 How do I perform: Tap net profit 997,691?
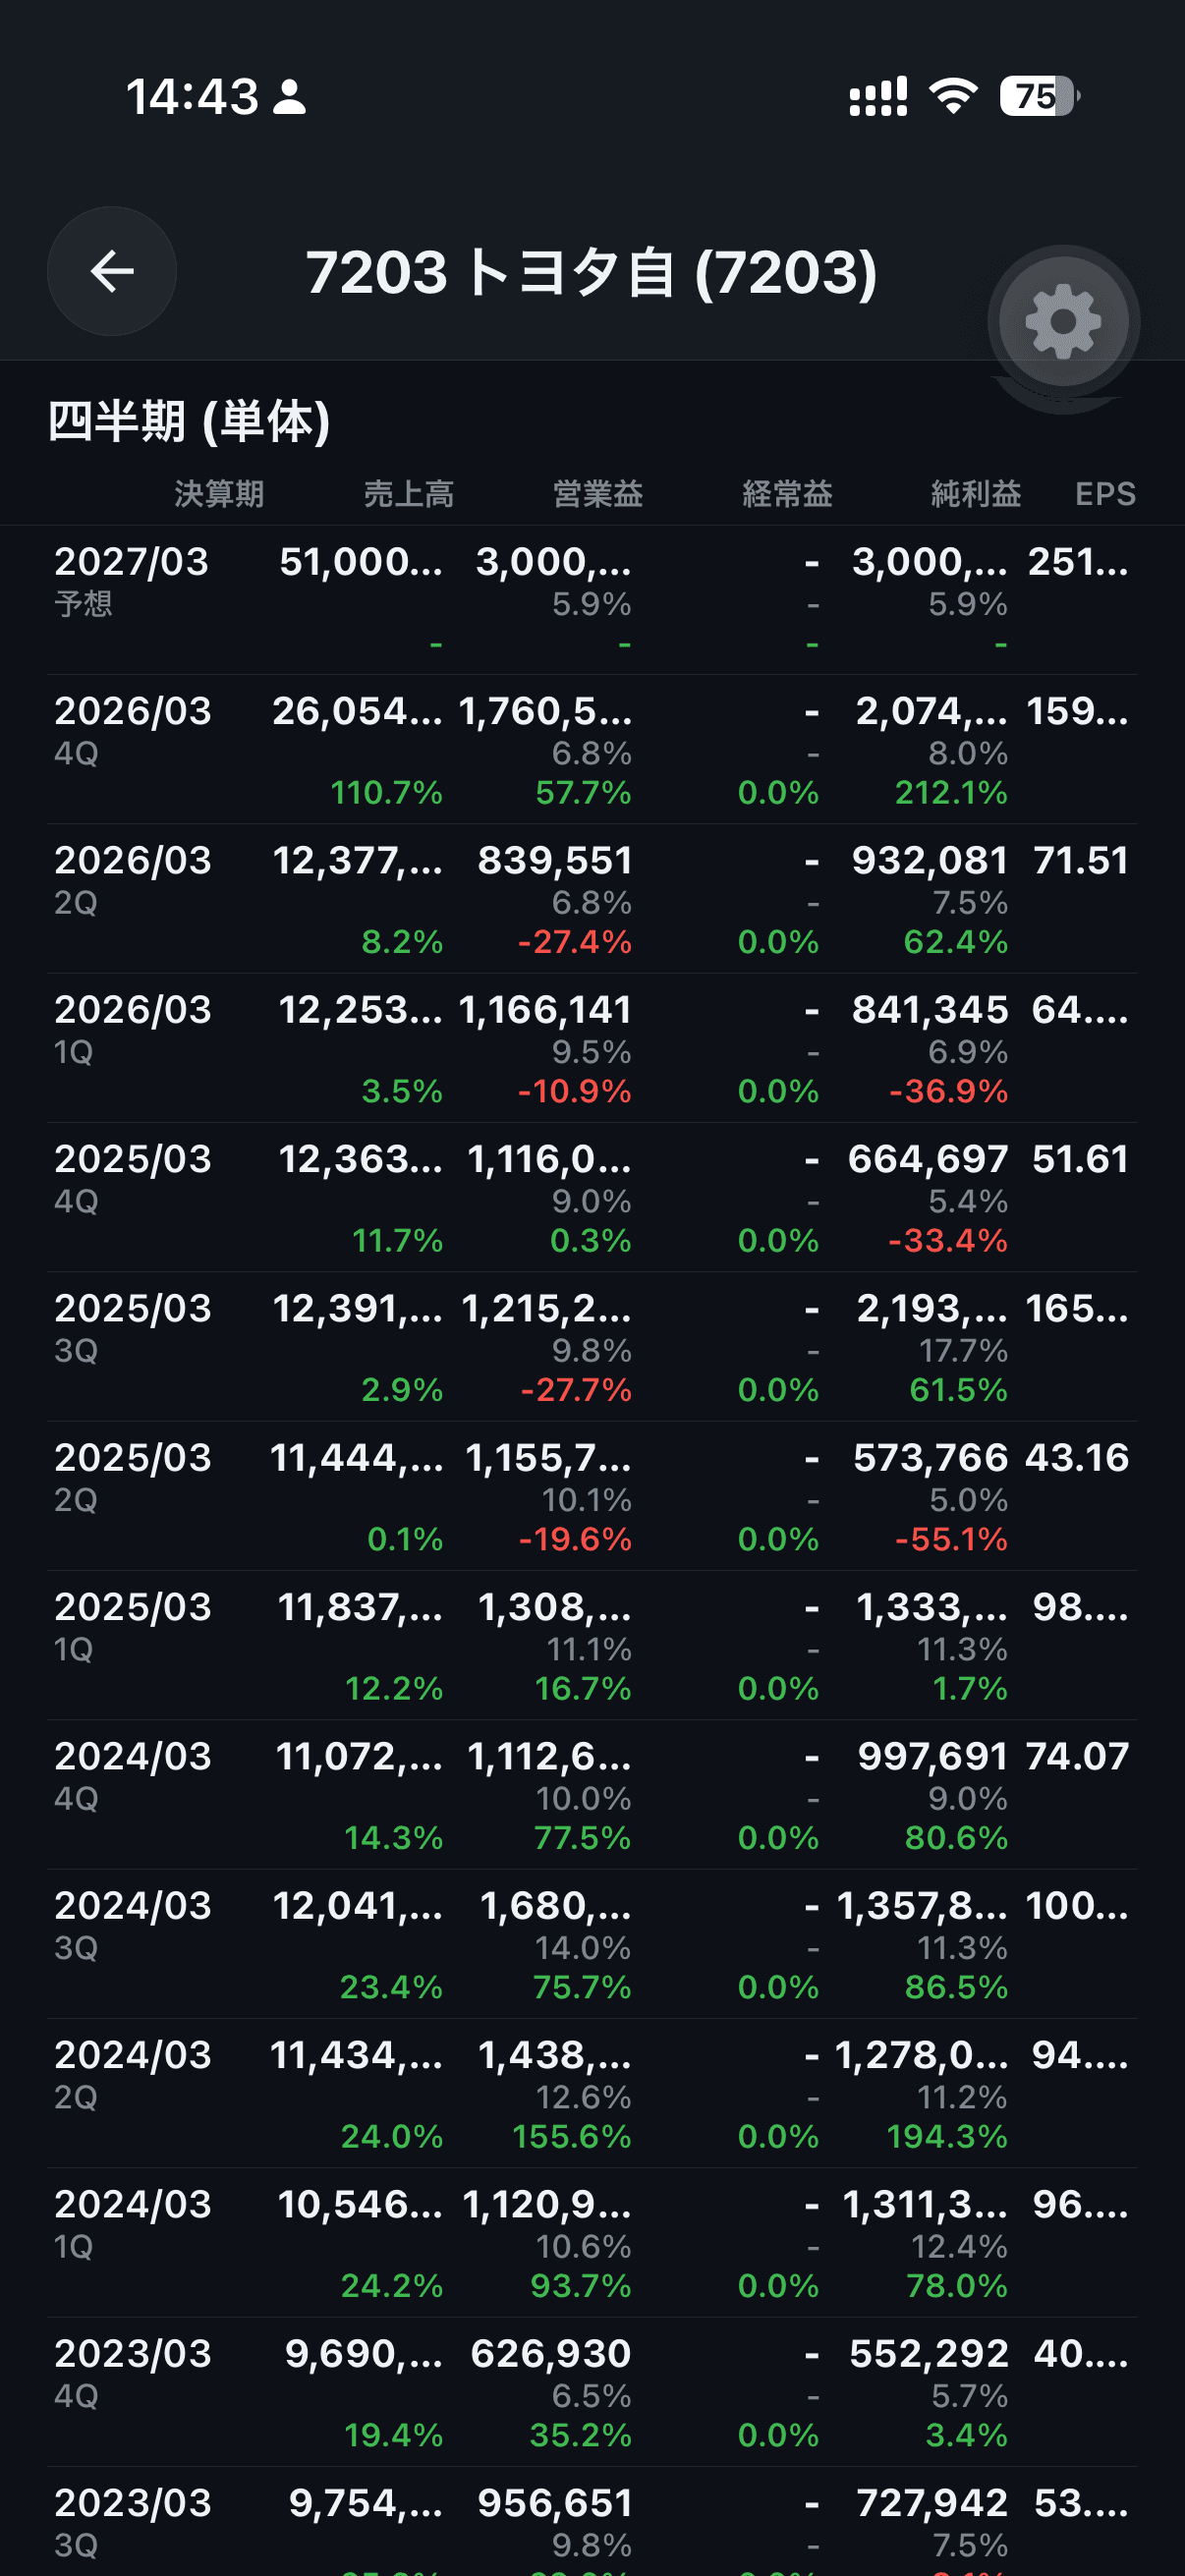coord(932,1756)
